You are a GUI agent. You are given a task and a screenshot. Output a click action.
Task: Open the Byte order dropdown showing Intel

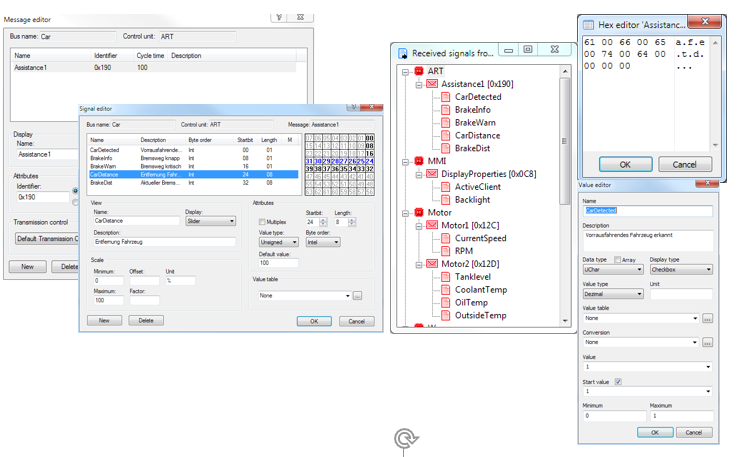[x=322, y=242]
